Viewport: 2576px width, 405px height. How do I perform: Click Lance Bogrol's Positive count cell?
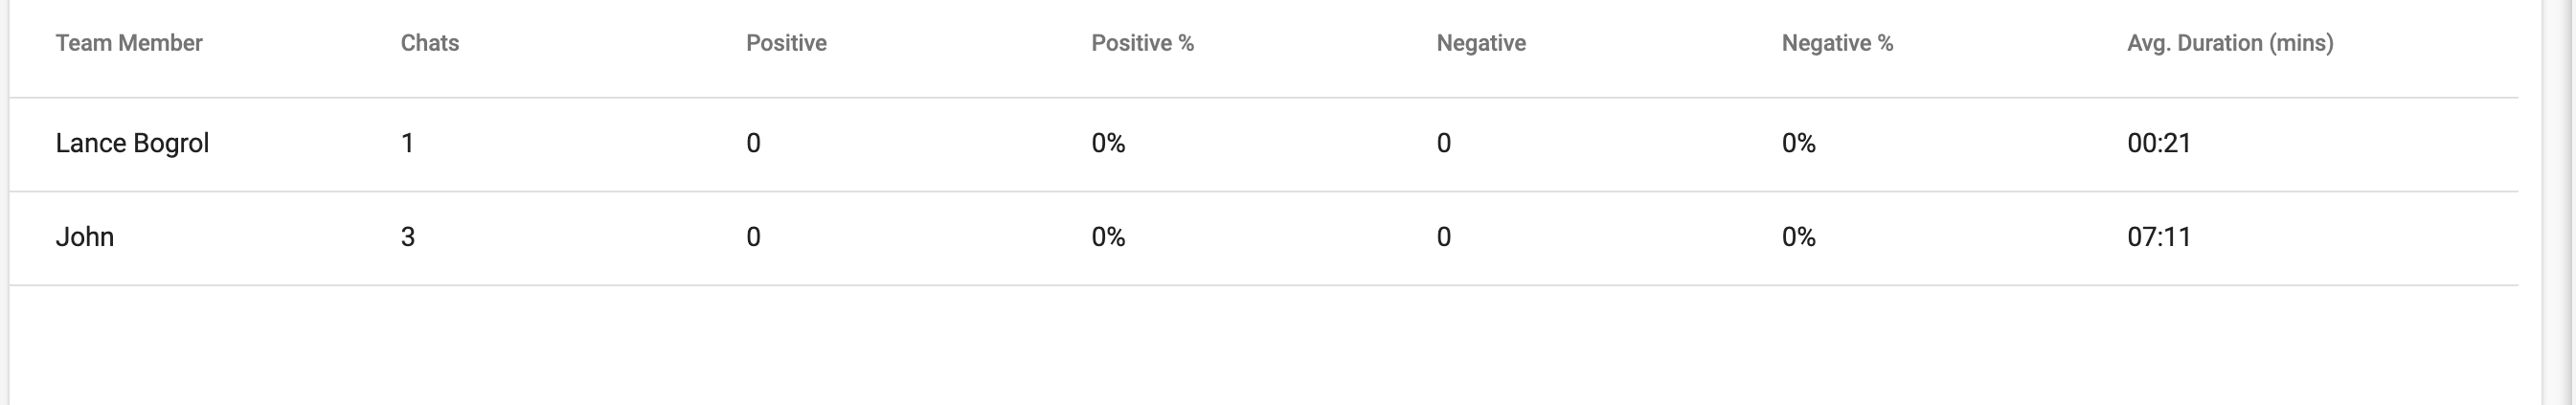[753, 143]
